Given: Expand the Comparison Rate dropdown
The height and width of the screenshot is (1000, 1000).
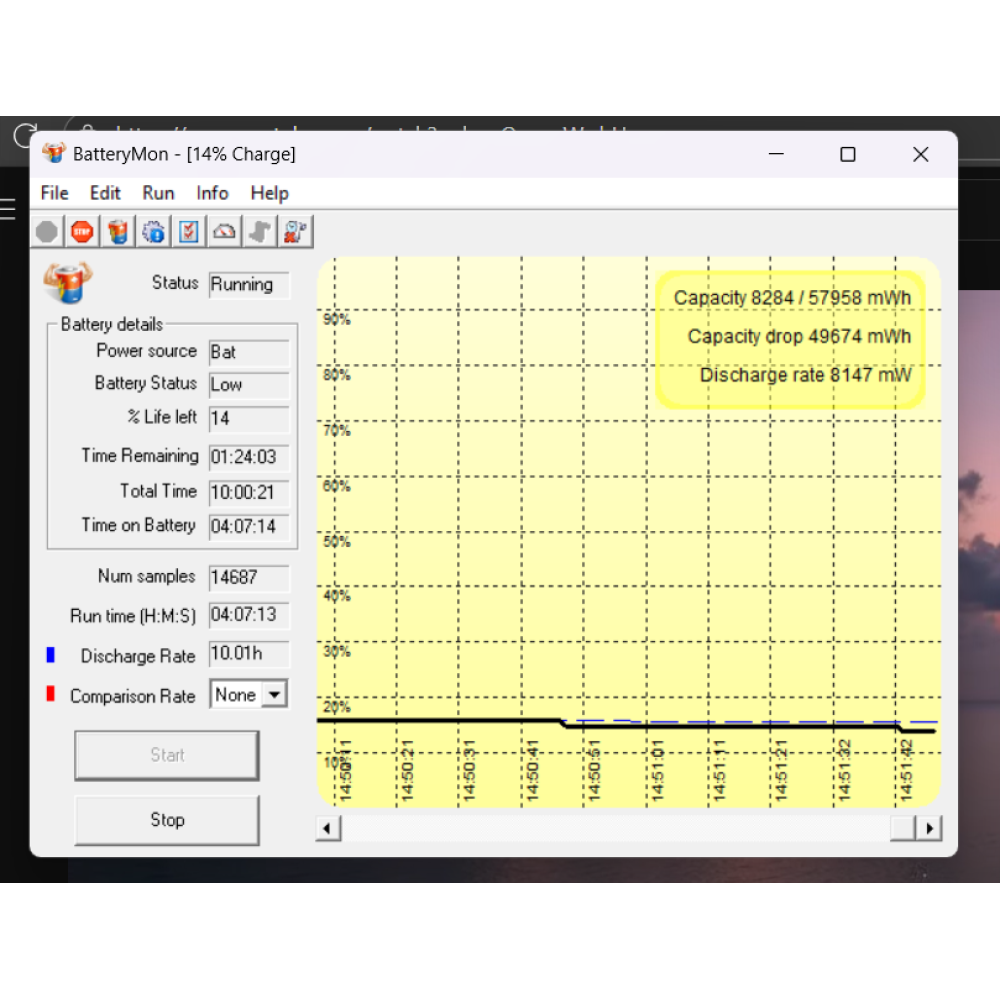Looking at the screenshot, I should [274, 695].
